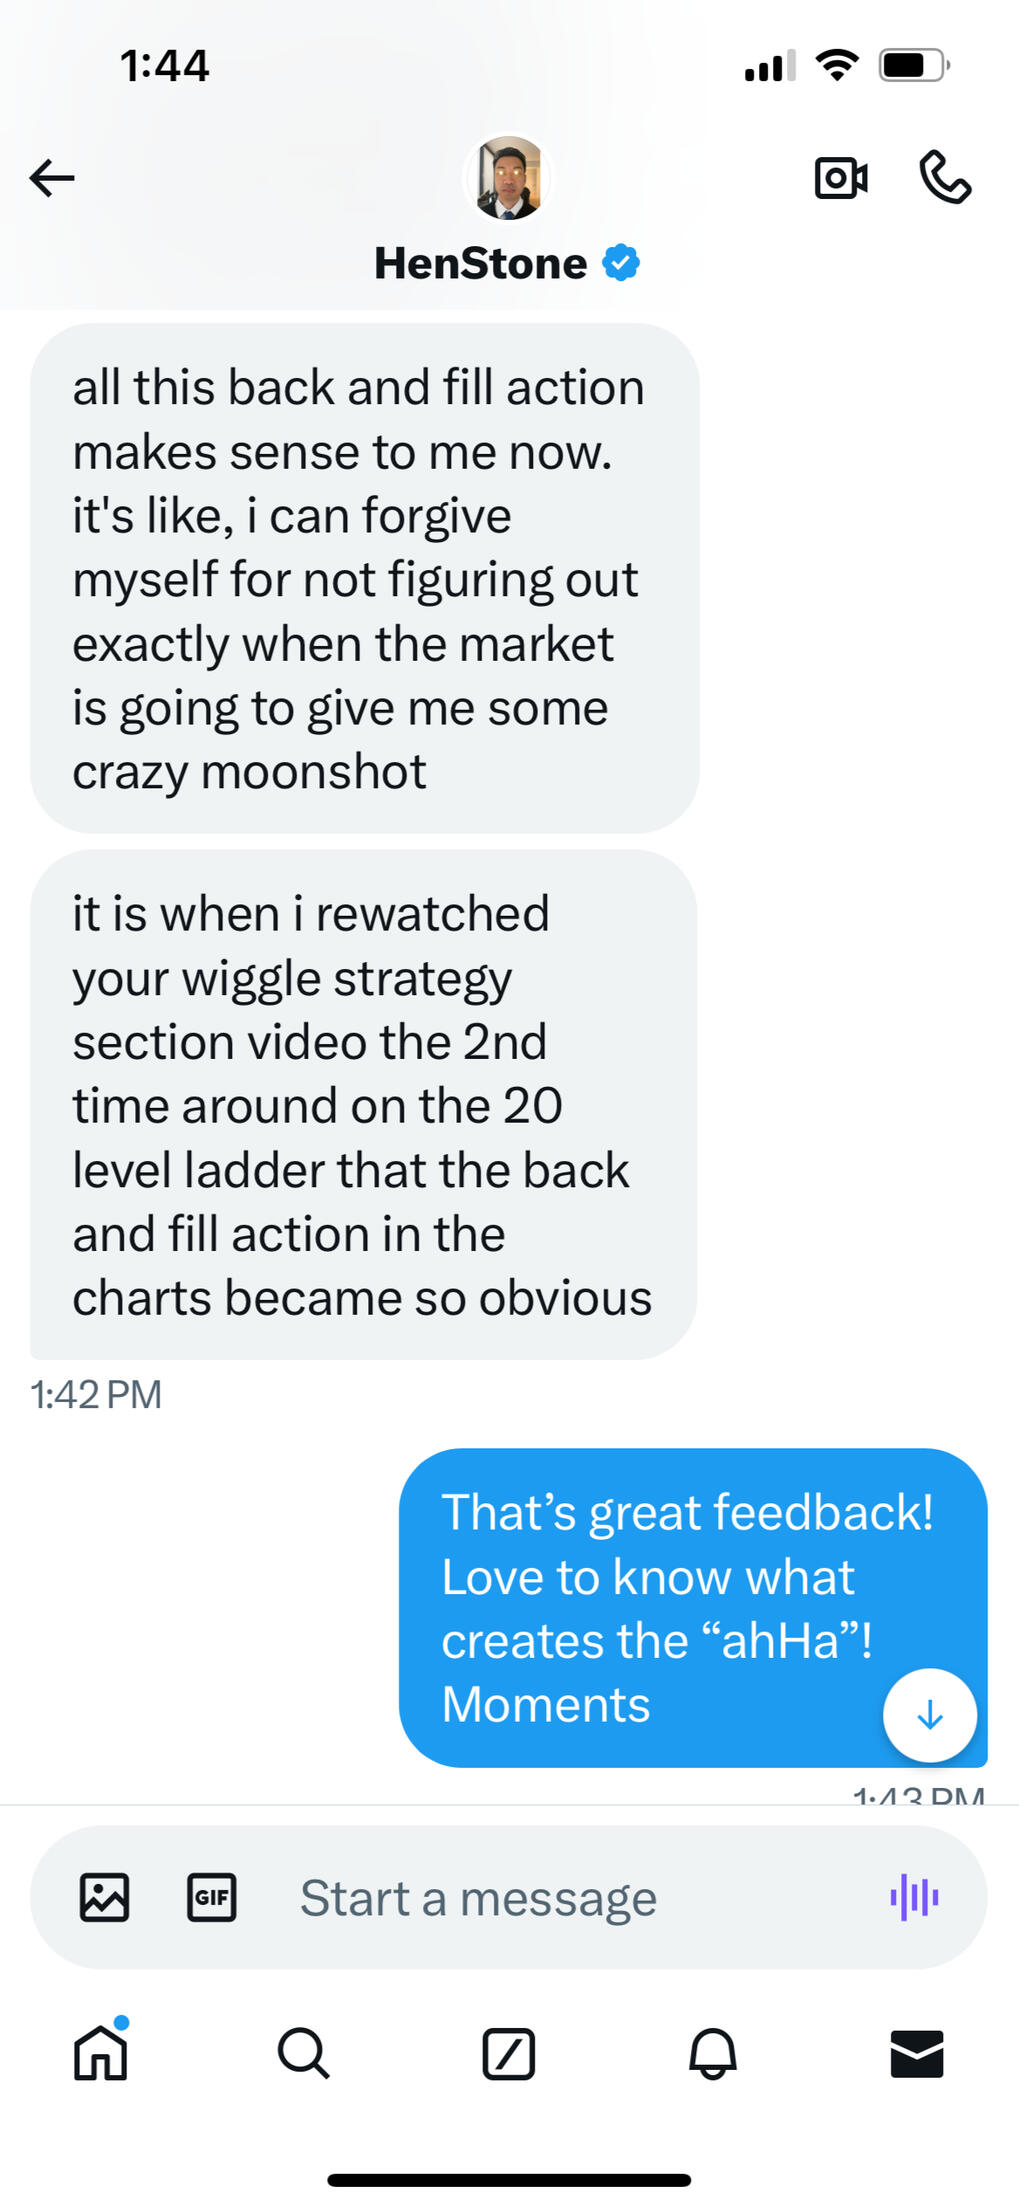The width and height of the screenshot is (1019, 2207).
Task: Jump to latest message with down arrow
Action: click(930, 1715)
